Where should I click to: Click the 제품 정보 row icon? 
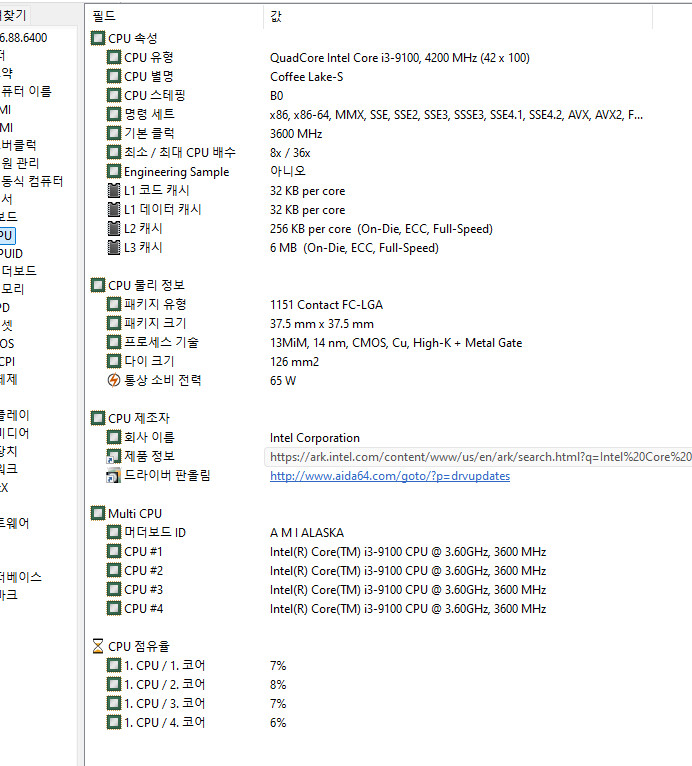114,457
